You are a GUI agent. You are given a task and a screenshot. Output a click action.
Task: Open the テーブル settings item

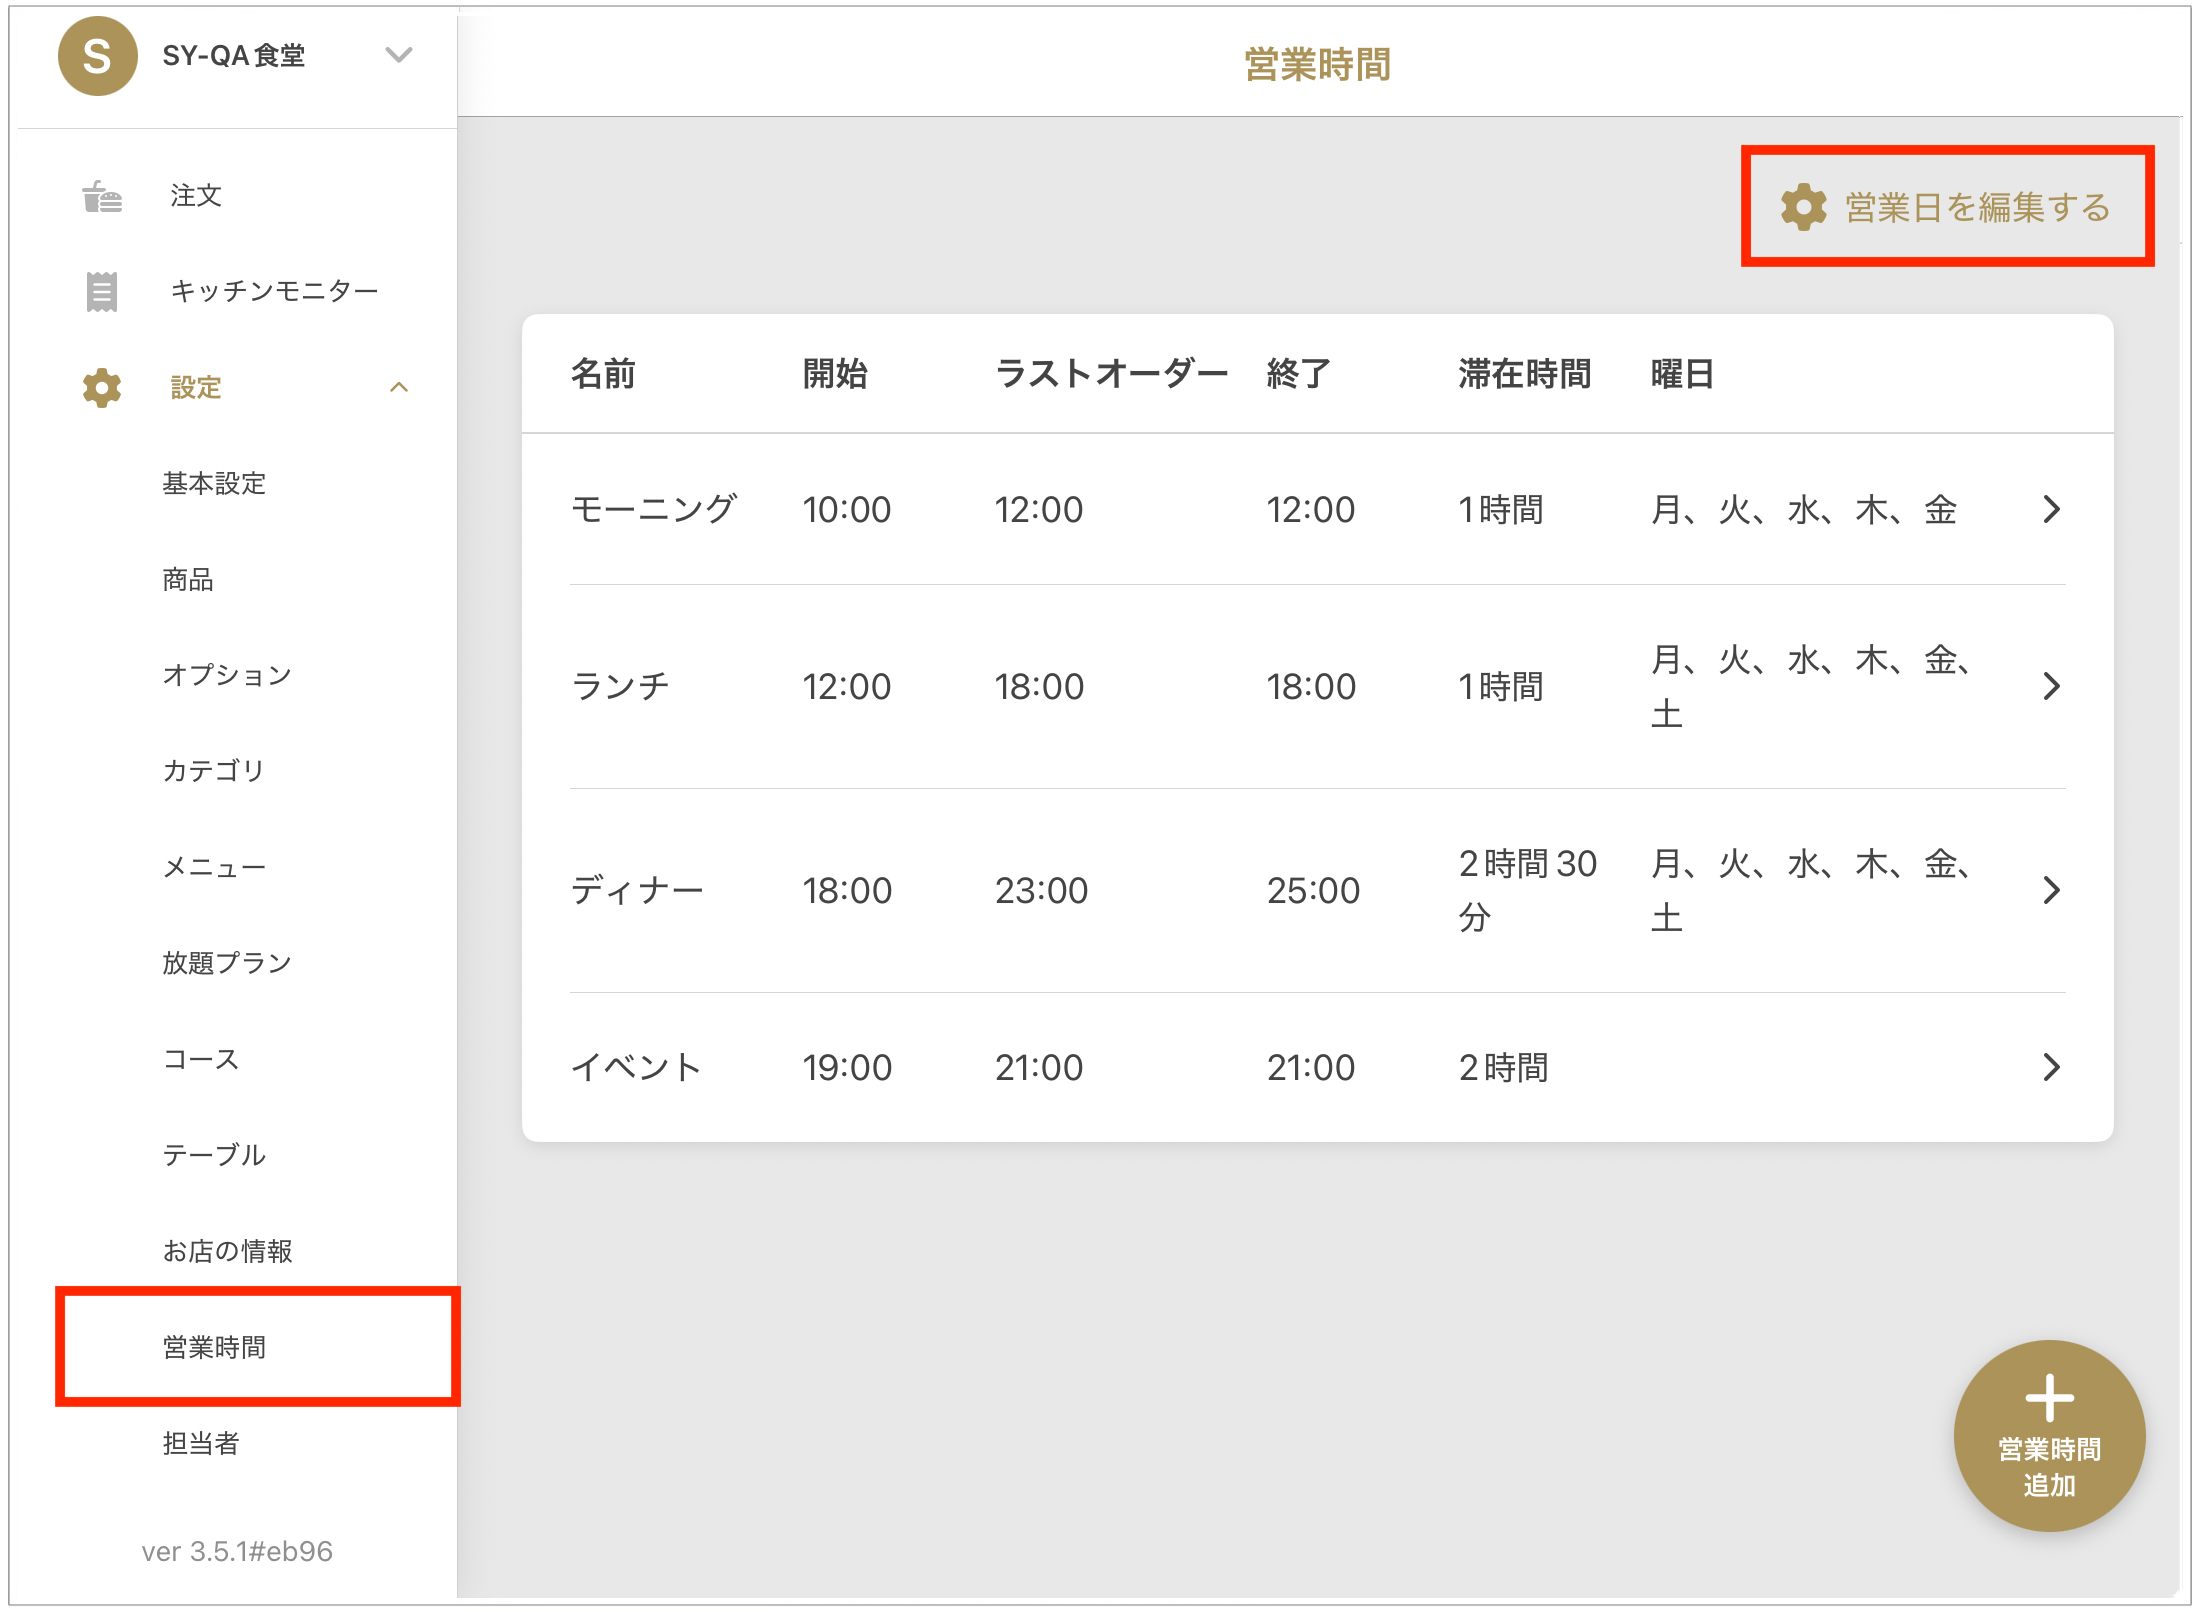click(x=214, y=1155)
